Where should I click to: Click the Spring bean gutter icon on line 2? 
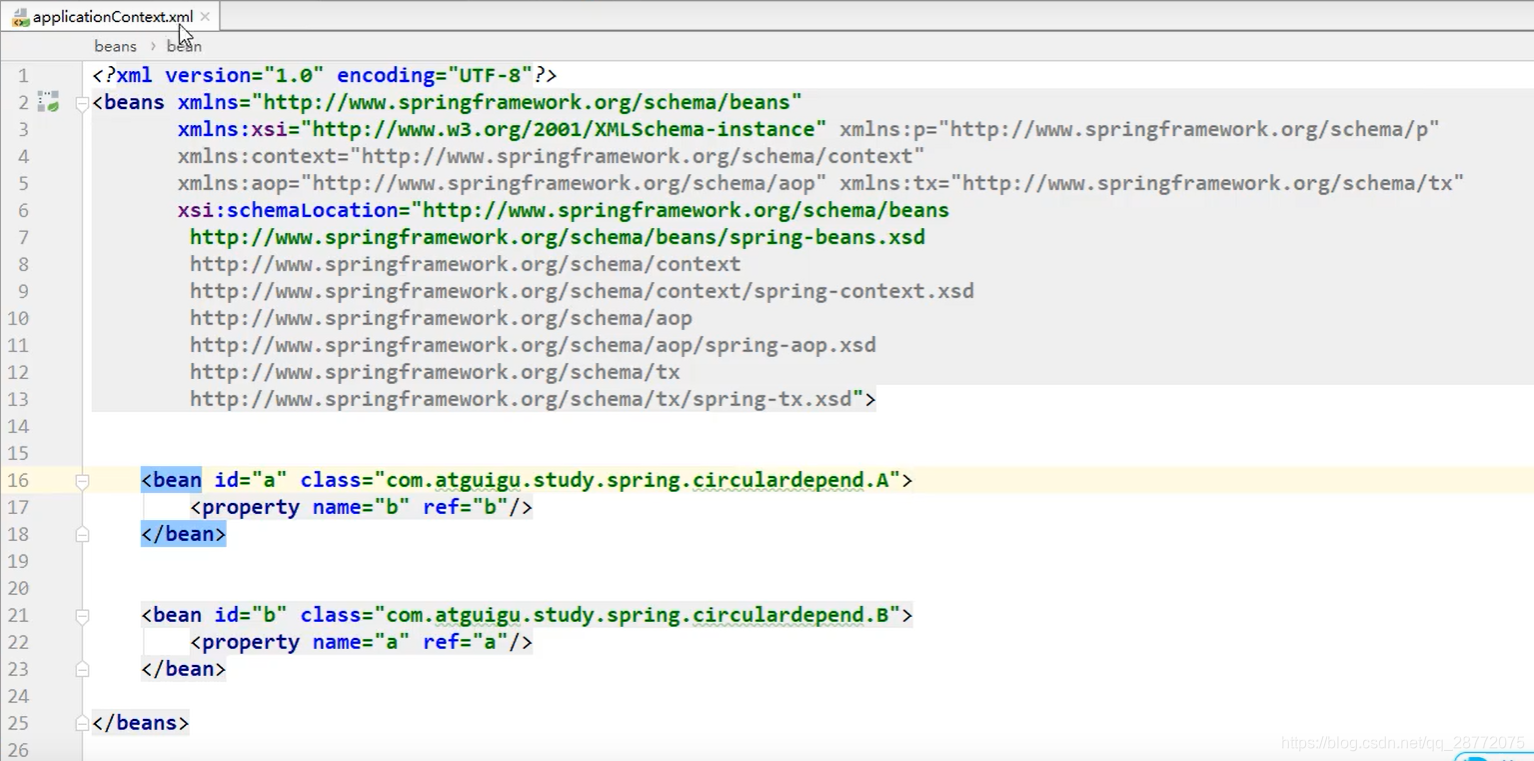point(48,101)
